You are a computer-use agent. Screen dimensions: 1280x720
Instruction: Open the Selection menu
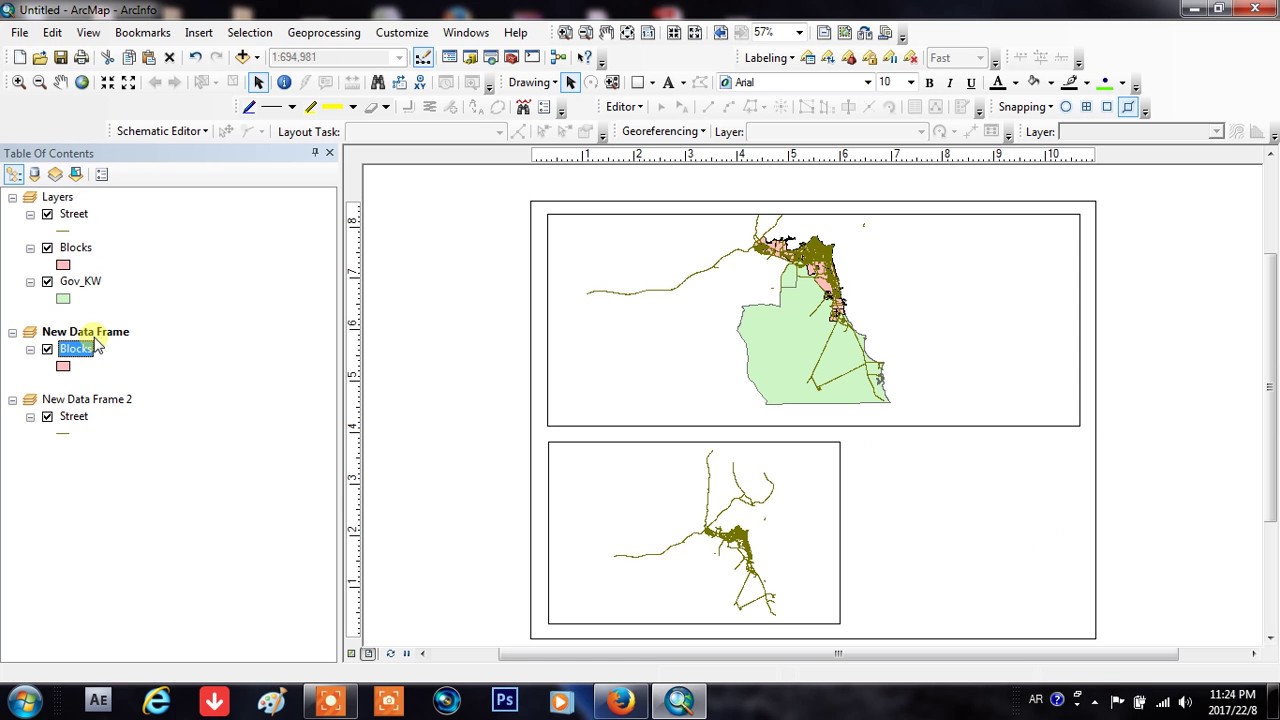(x=250, y=33)
